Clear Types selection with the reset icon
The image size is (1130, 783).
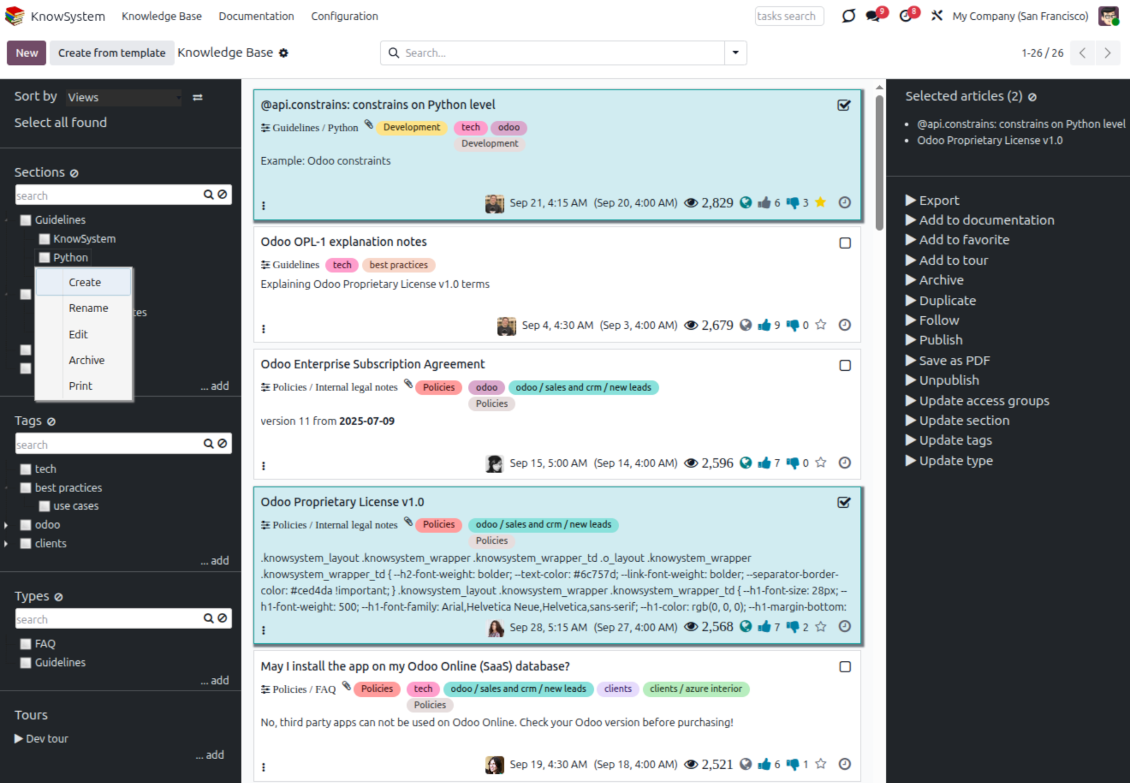pos(58,597)
